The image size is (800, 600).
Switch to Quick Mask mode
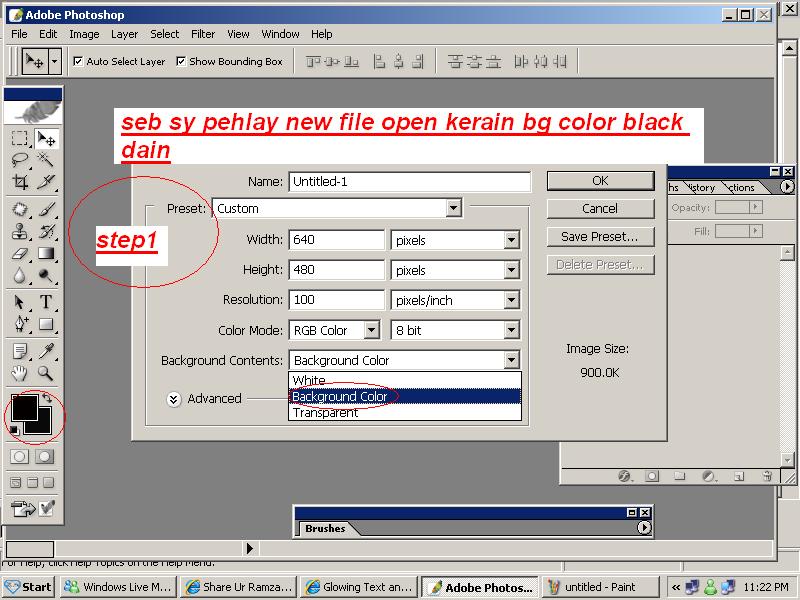tap(45, 456)
